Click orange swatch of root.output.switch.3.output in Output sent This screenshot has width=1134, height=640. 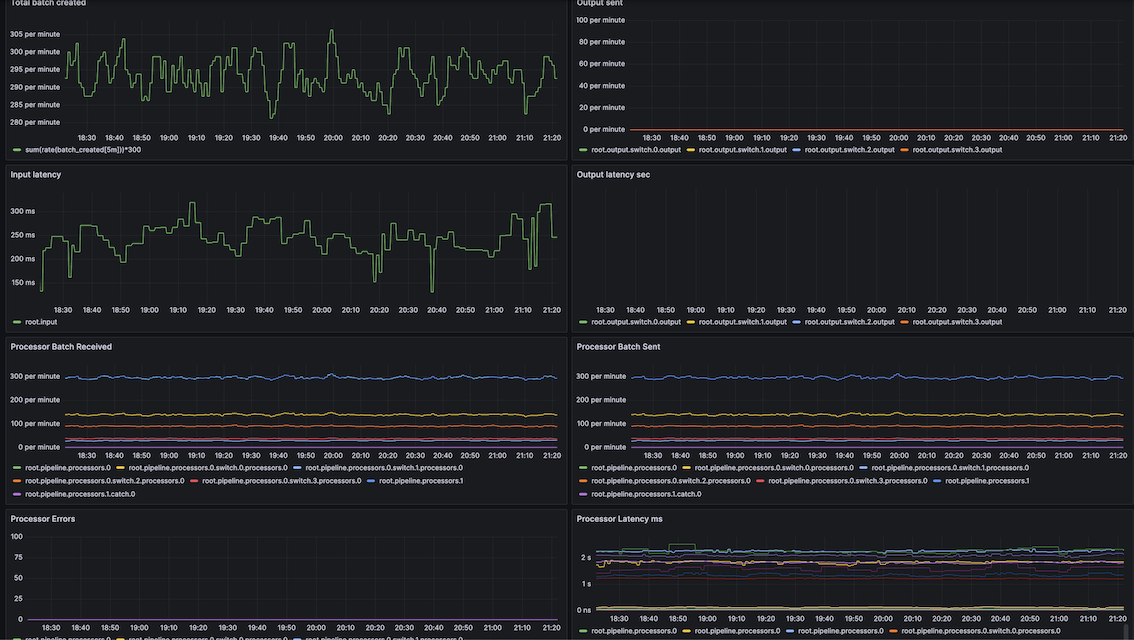(x=904, y=150)
